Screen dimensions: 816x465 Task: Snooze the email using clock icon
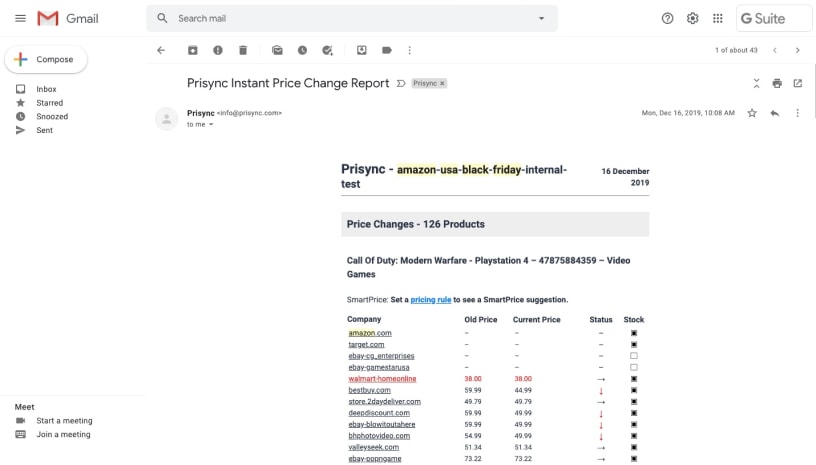pos(302,50)
